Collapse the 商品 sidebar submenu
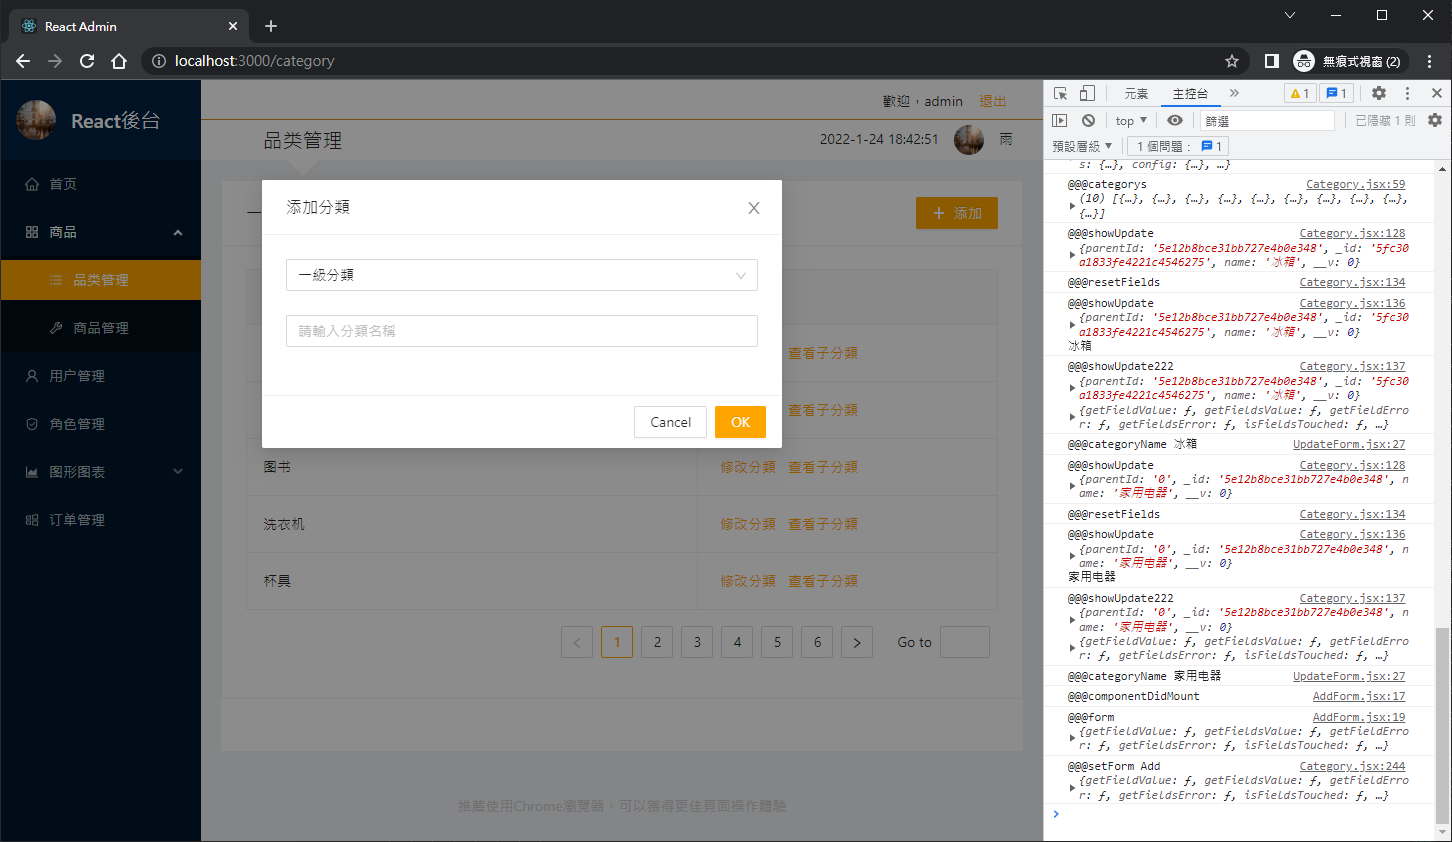Screen dimensions: 1452x842 (100, 232)
